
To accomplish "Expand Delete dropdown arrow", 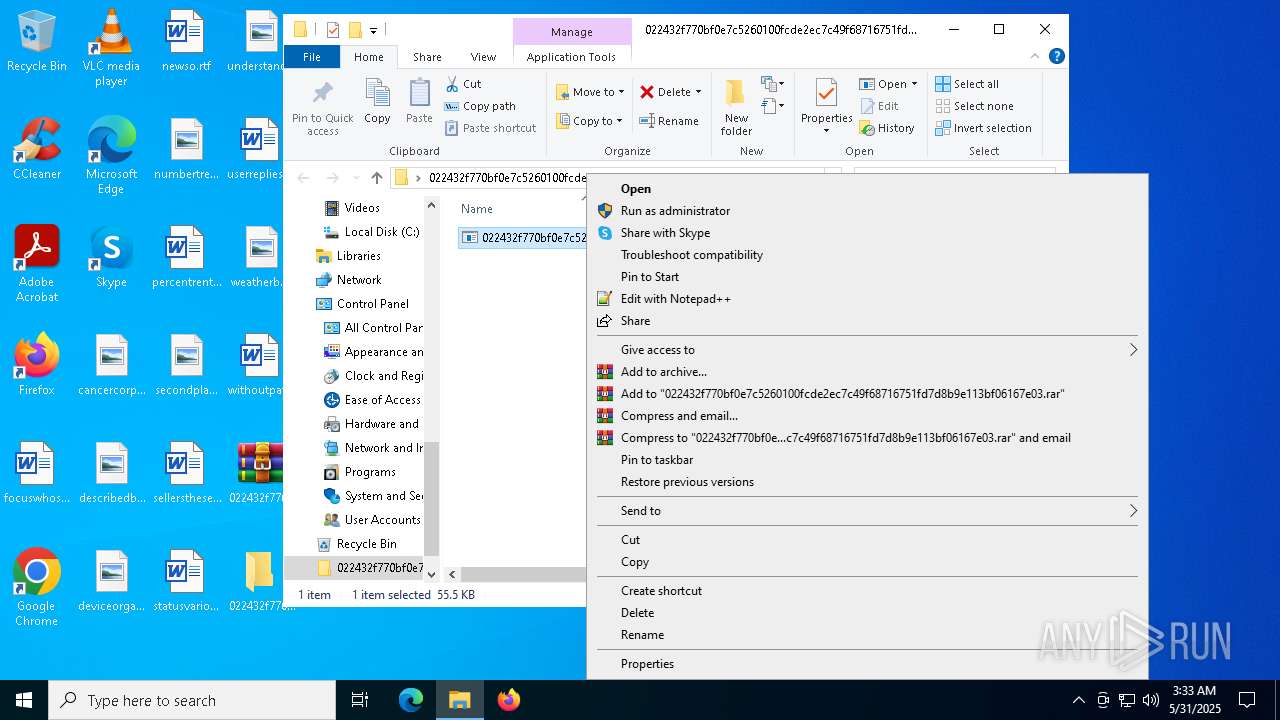I will tap(698, 92).
